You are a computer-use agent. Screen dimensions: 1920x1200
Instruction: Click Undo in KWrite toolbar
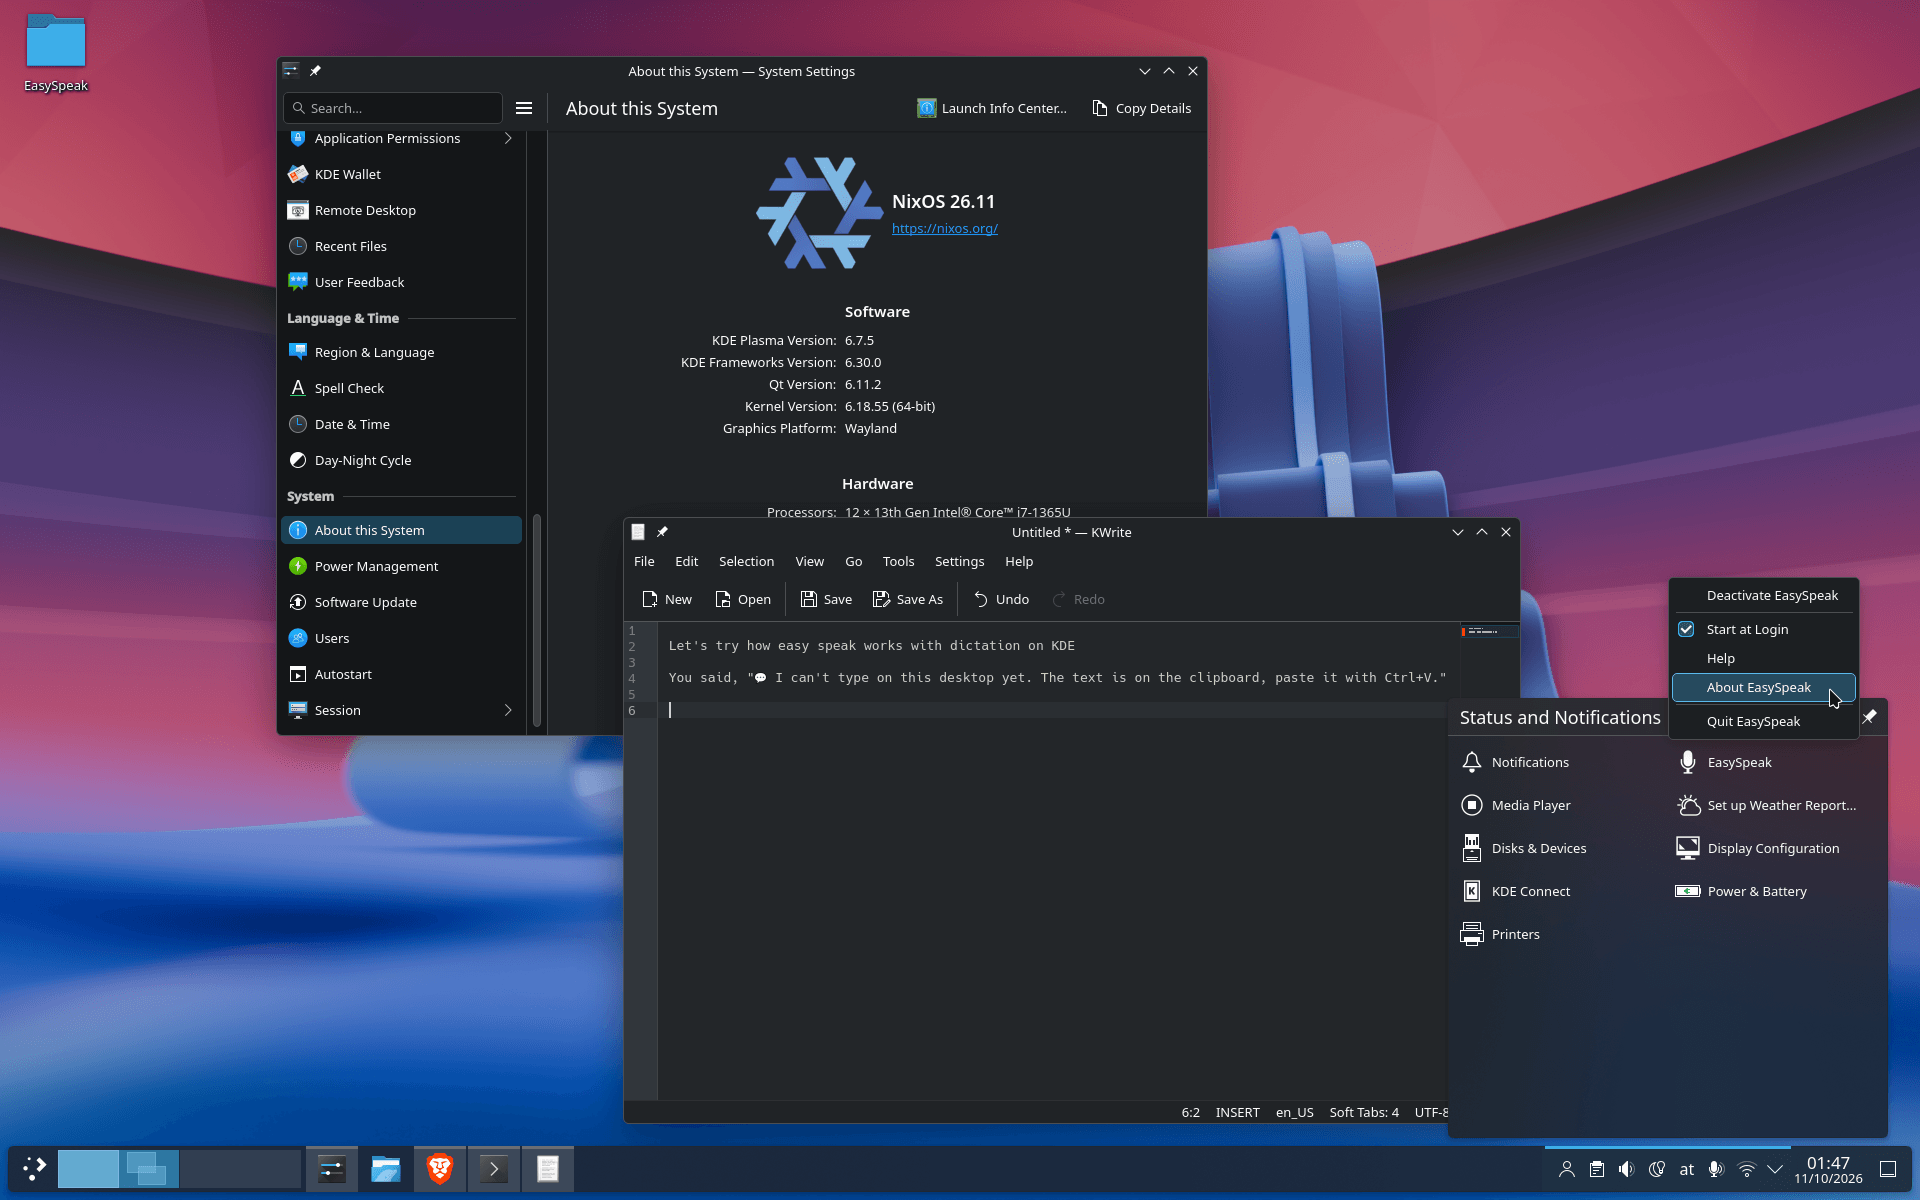point(1001,599)
